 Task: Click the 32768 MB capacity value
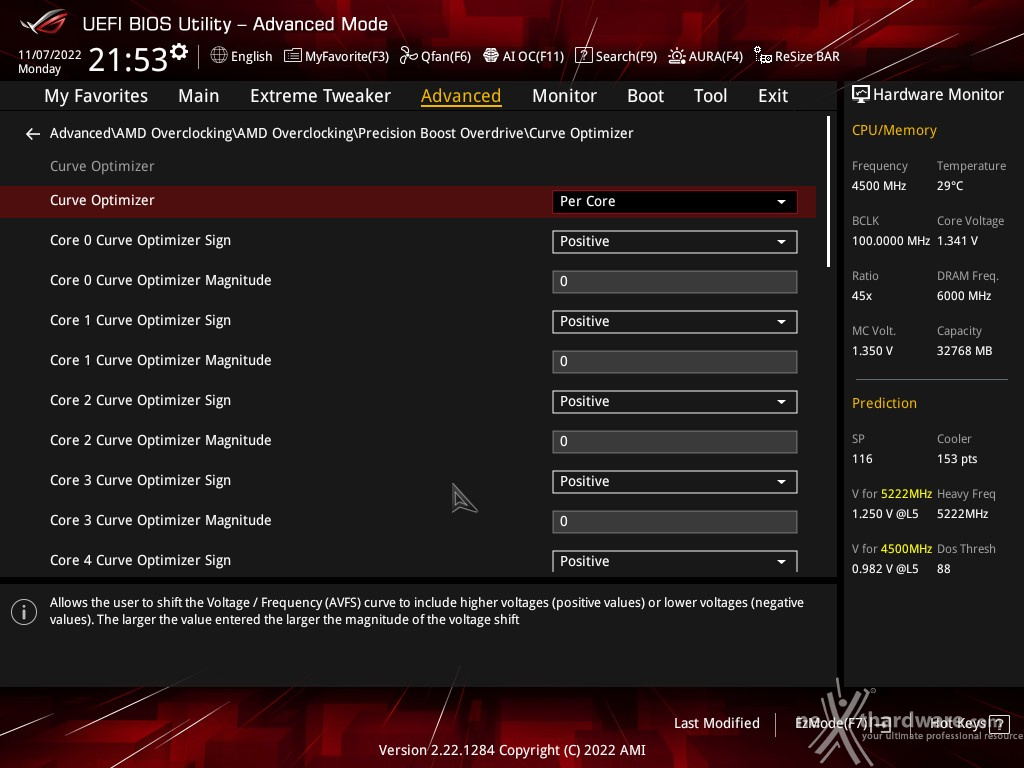click(x=965, y=351)
